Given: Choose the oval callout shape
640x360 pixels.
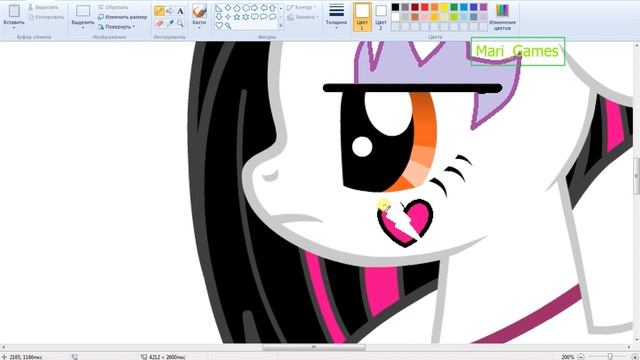Looking at the screenshot, I should coord(264,17).
